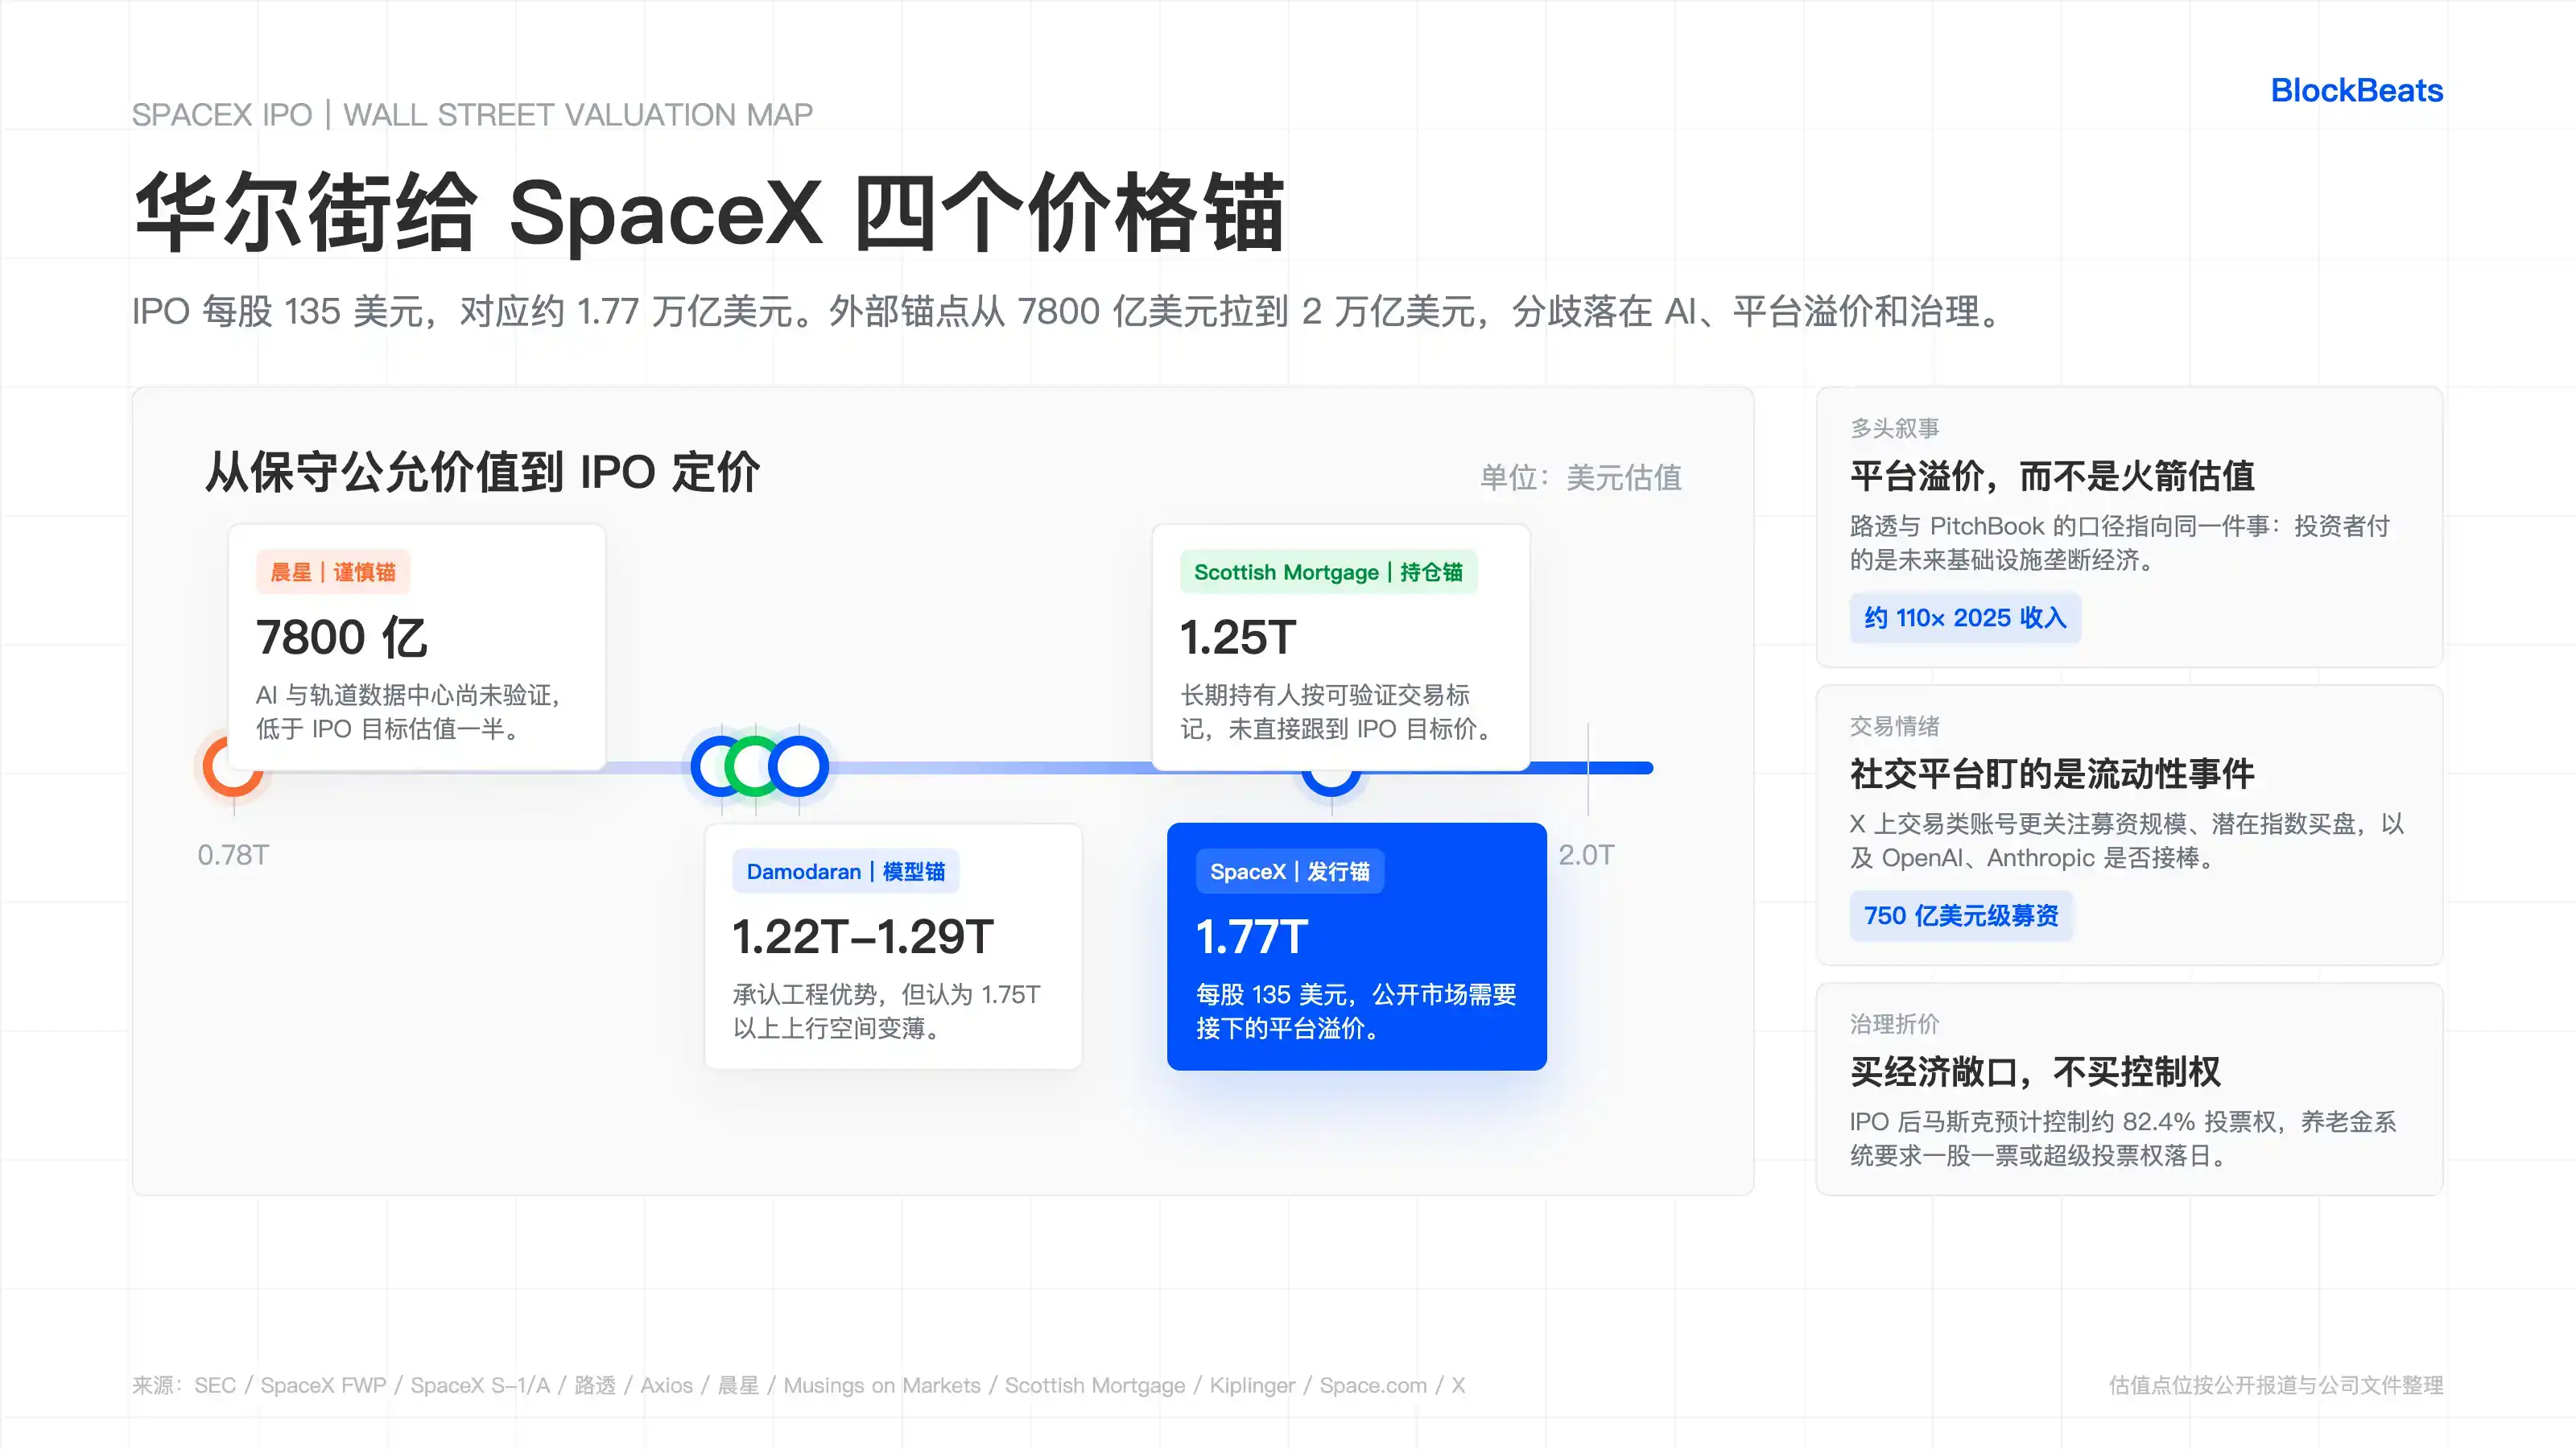The height and width of the screenshot is (1449, 2576).
Task: Click paragraph IPO 后马斯克预计控制约 82.4%
Action: pyautogui.click(x=2123, y=1138)
